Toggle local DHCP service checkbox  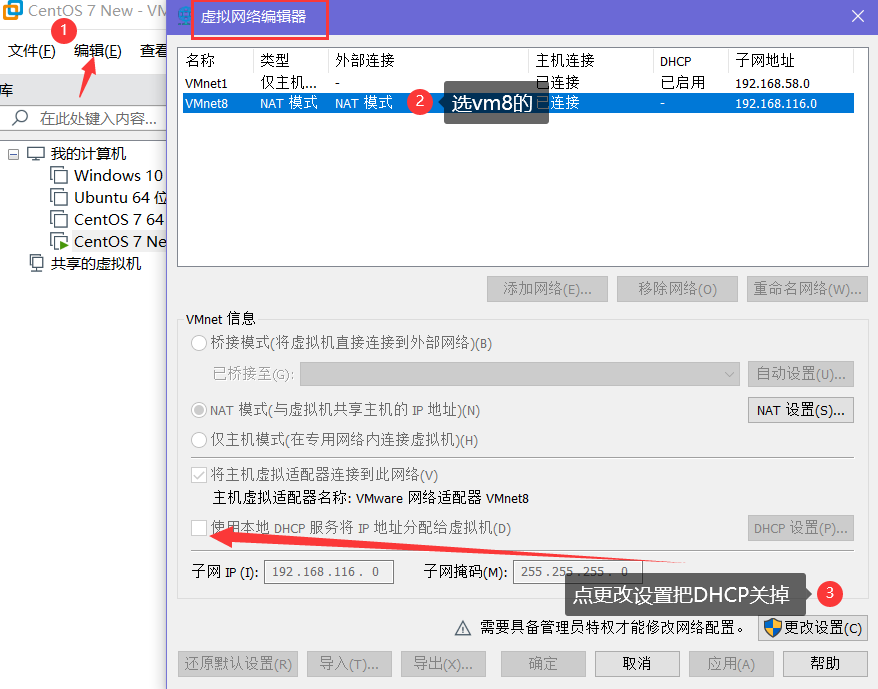[199, 528]
